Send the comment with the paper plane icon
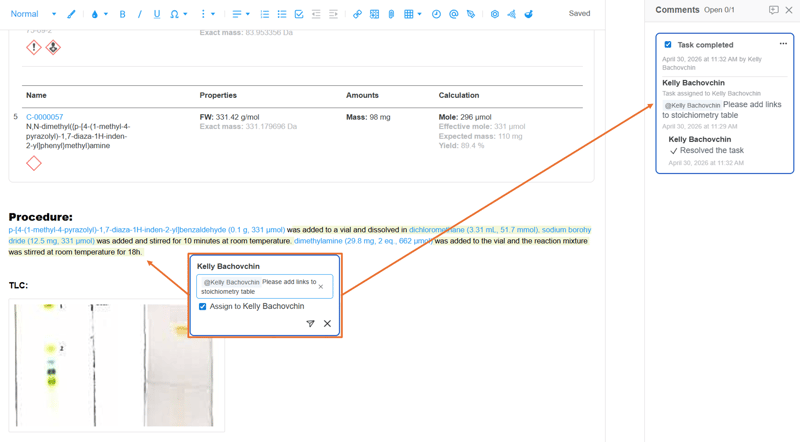Image resolution: width=800 pixels, height=442 pixels. pyautogui.click(x=310, y=324)
